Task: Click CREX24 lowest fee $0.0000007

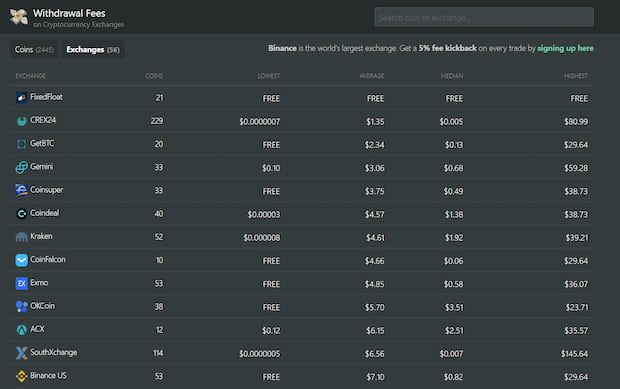Action: (x=260, y=122)
